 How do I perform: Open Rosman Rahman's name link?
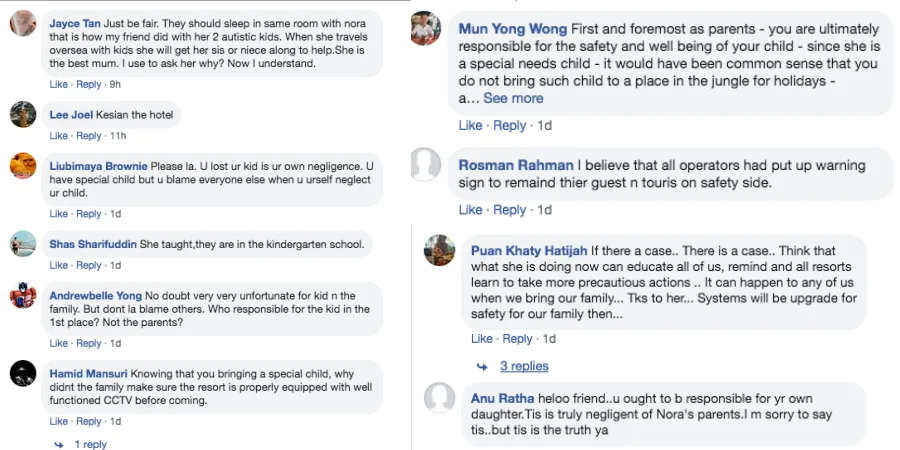[x=516, y=164]
